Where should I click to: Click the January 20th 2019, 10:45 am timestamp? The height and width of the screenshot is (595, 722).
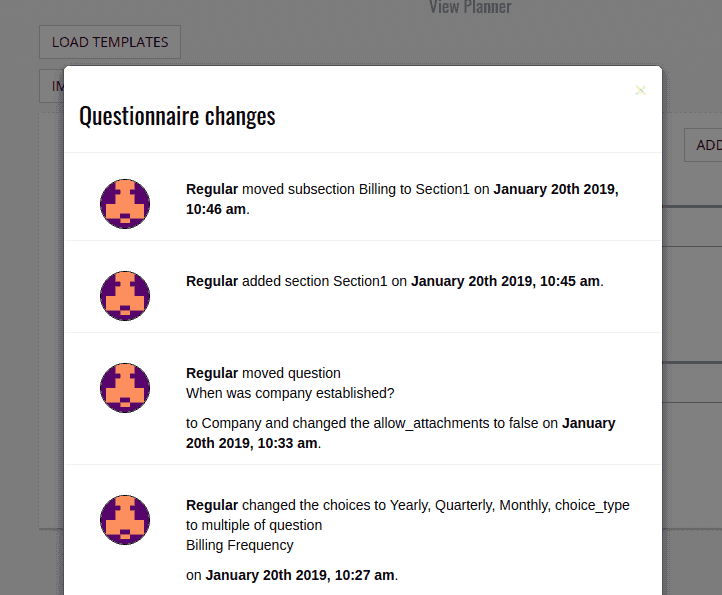coord(505,281)
